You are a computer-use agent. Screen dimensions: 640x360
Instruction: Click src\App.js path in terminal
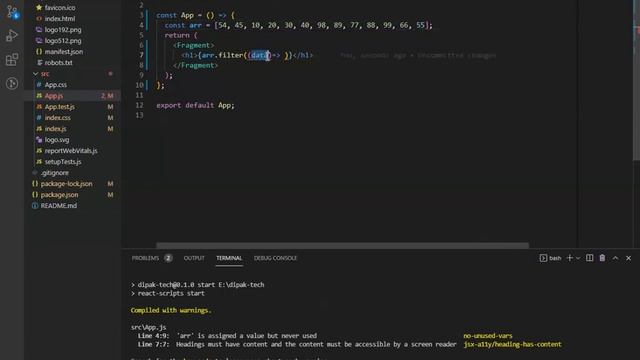click(x=149, y=327)
